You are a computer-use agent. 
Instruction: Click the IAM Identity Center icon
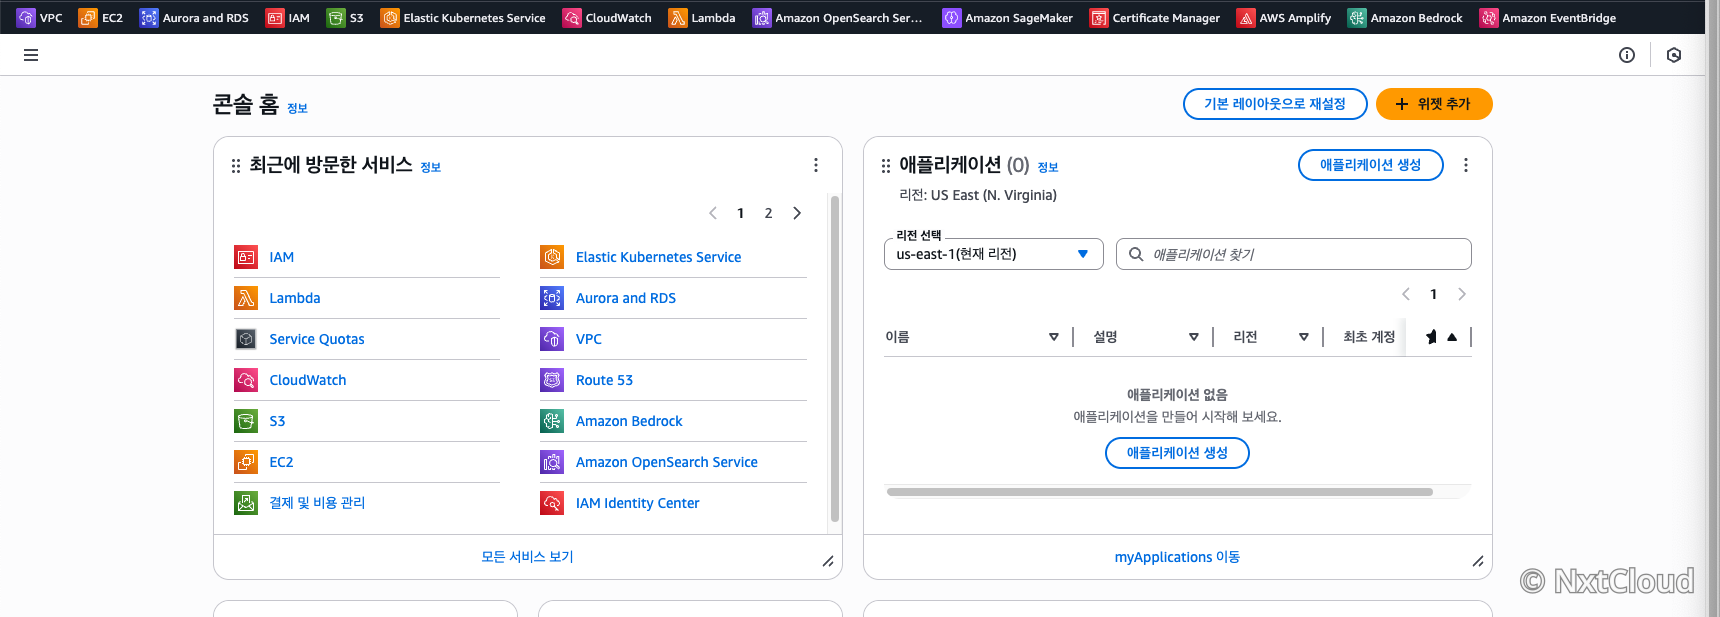coord(552,503)
